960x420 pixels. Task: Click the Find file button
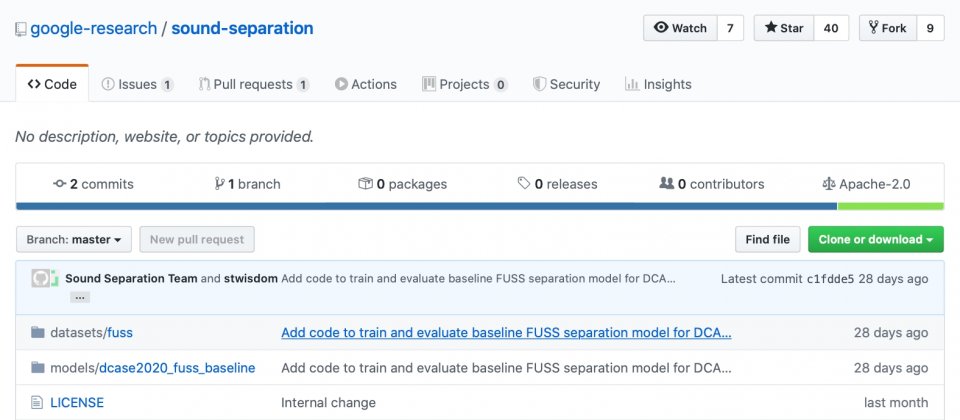pos(768,239)
